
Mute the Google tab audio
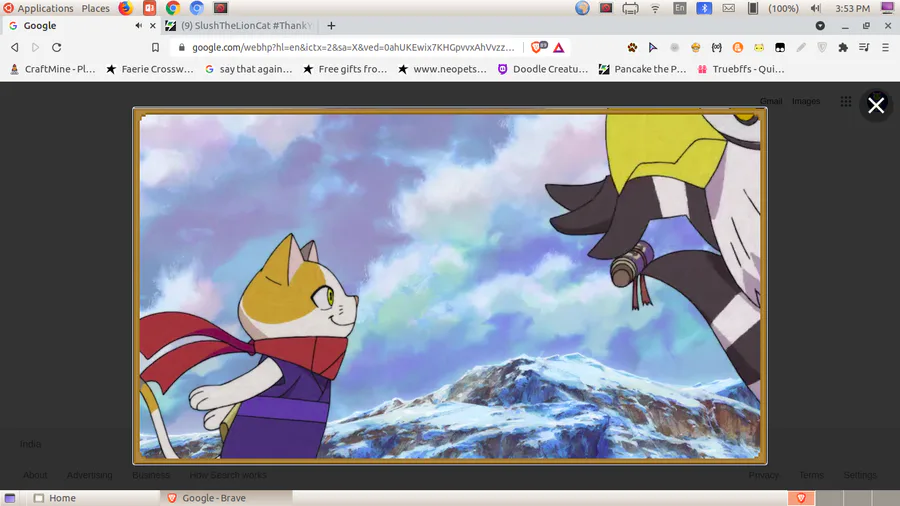coord(138,26)
